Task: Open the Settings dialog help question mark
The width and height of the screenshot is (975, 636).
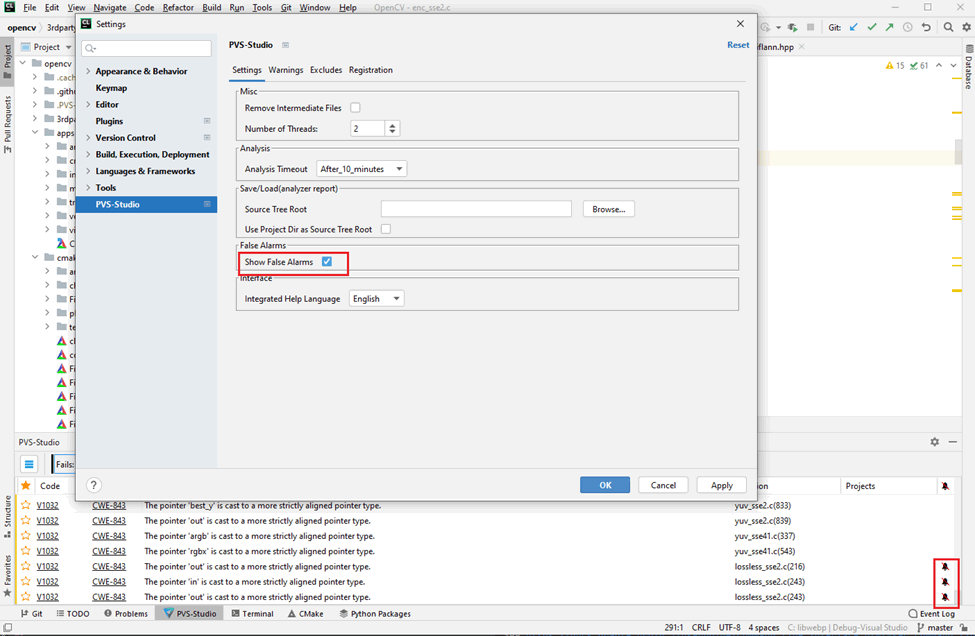Action: (93, 485)
